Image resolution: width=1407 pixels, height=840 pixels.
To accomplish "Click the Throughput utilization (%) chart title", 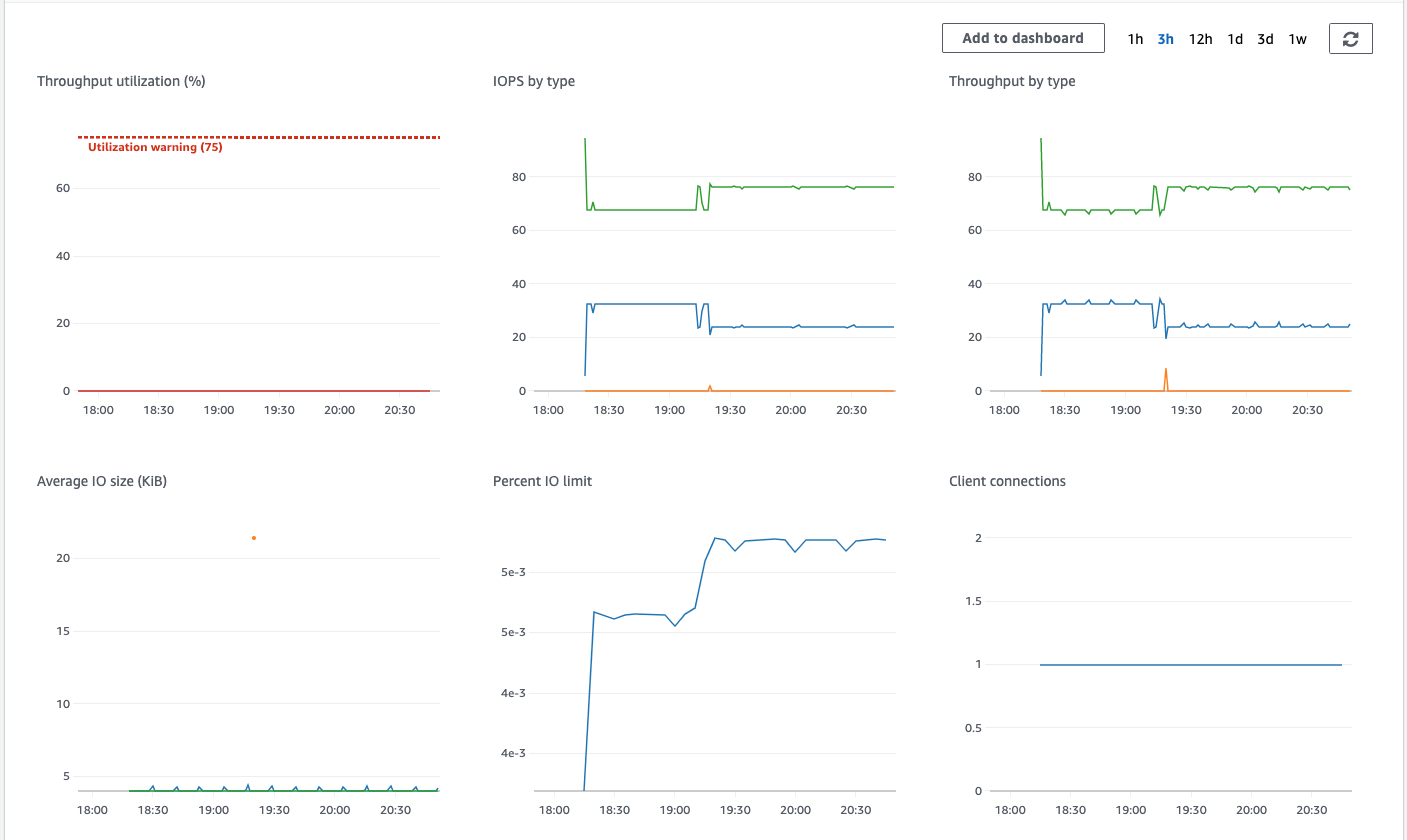I will (x=120, y=80).
